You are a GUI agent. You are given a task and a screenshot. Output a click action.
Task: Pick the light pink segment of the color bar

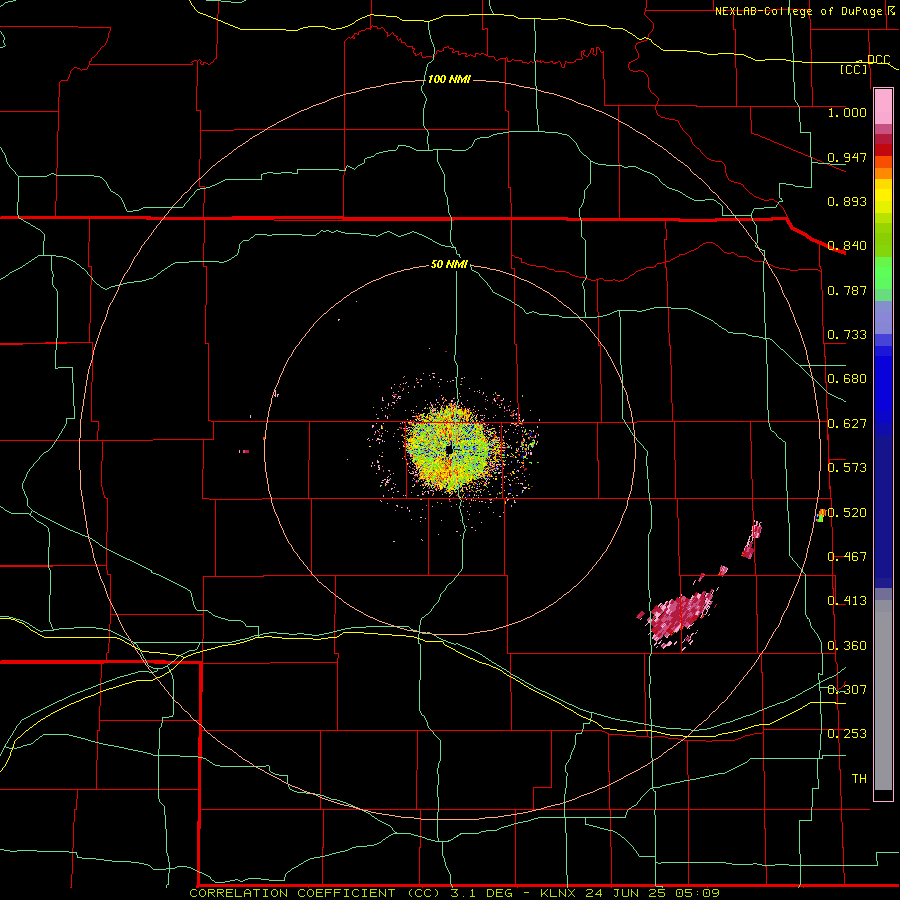tap(883, 107)
